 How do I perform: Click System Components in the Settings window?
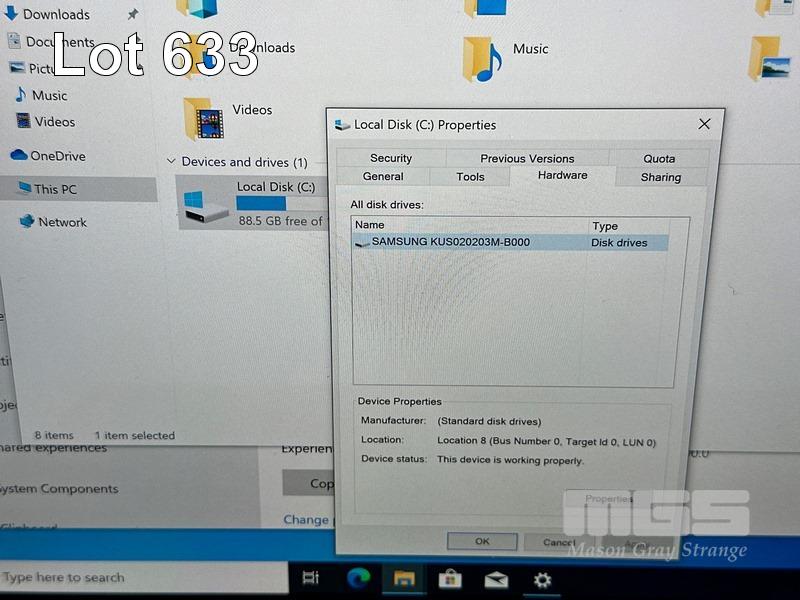point(59,489)
